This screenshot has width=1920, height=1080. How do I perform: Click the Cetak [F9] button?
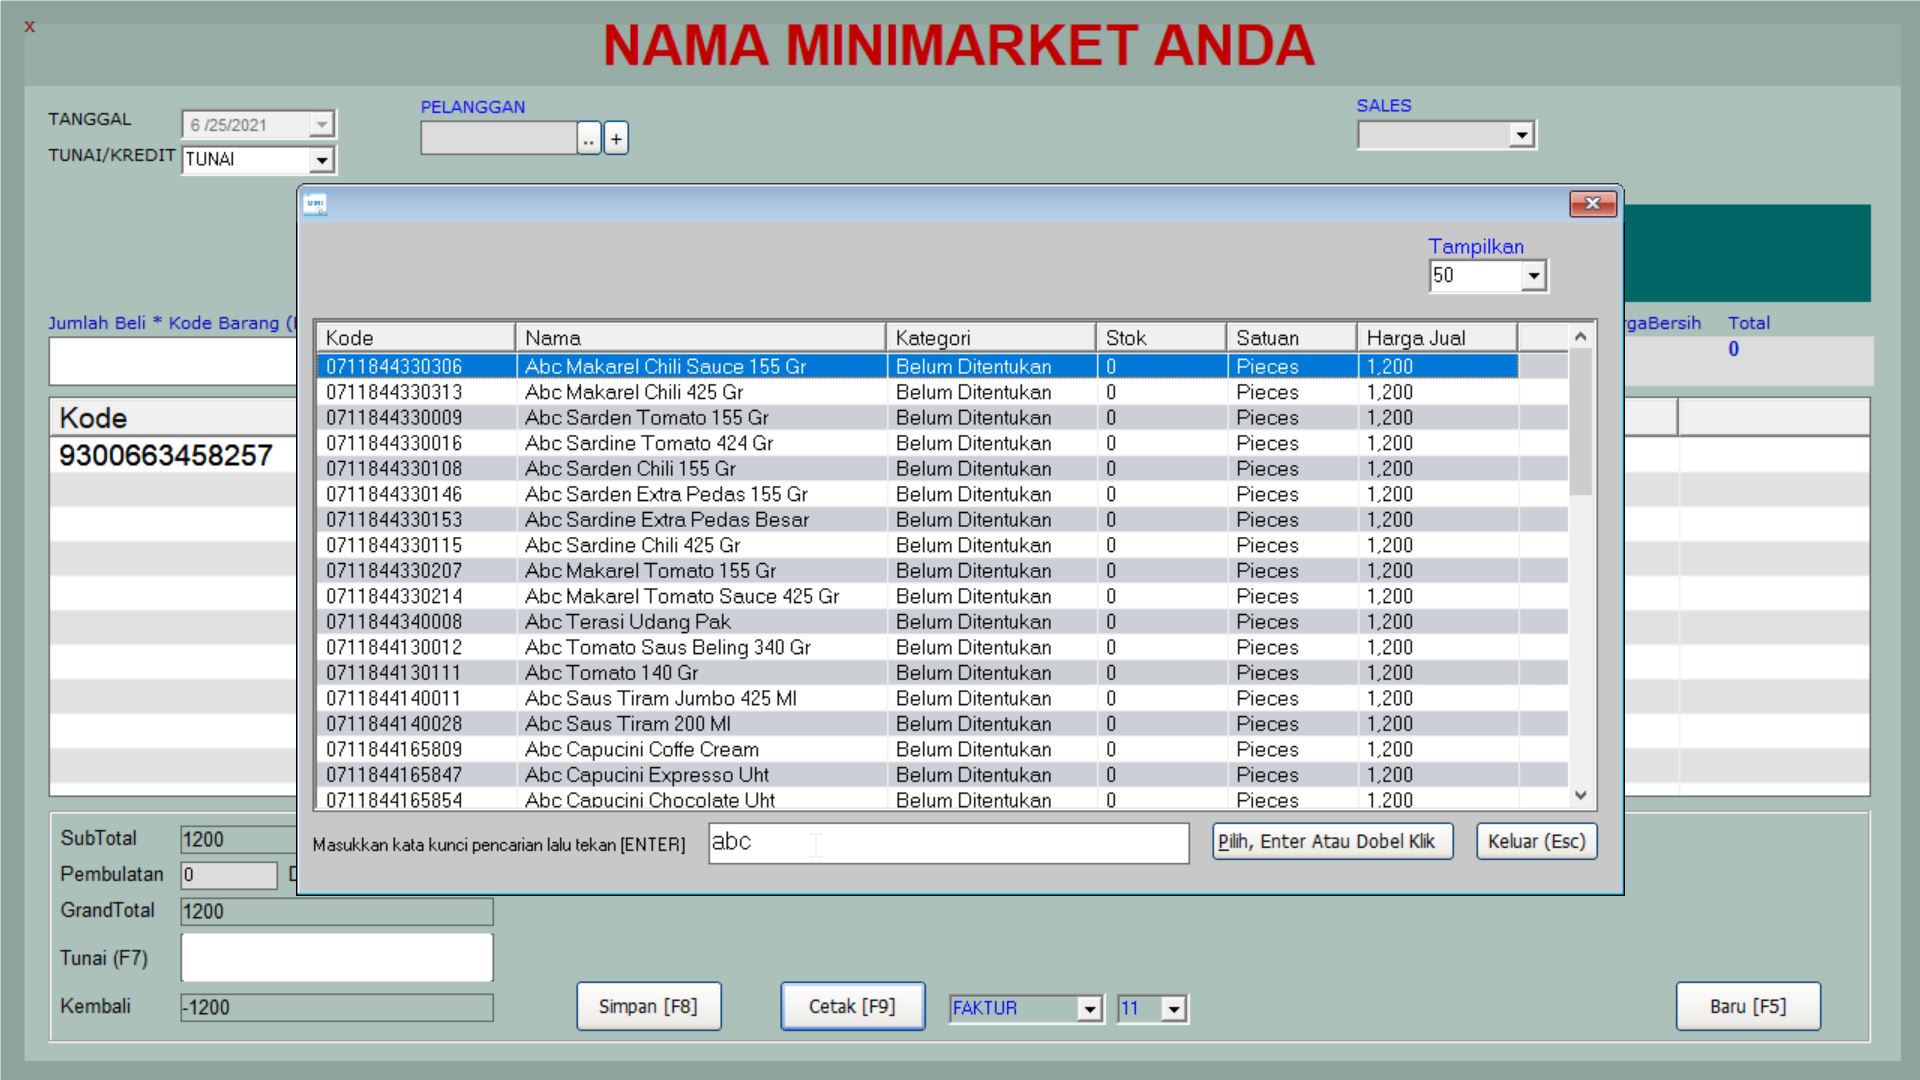852,1006
